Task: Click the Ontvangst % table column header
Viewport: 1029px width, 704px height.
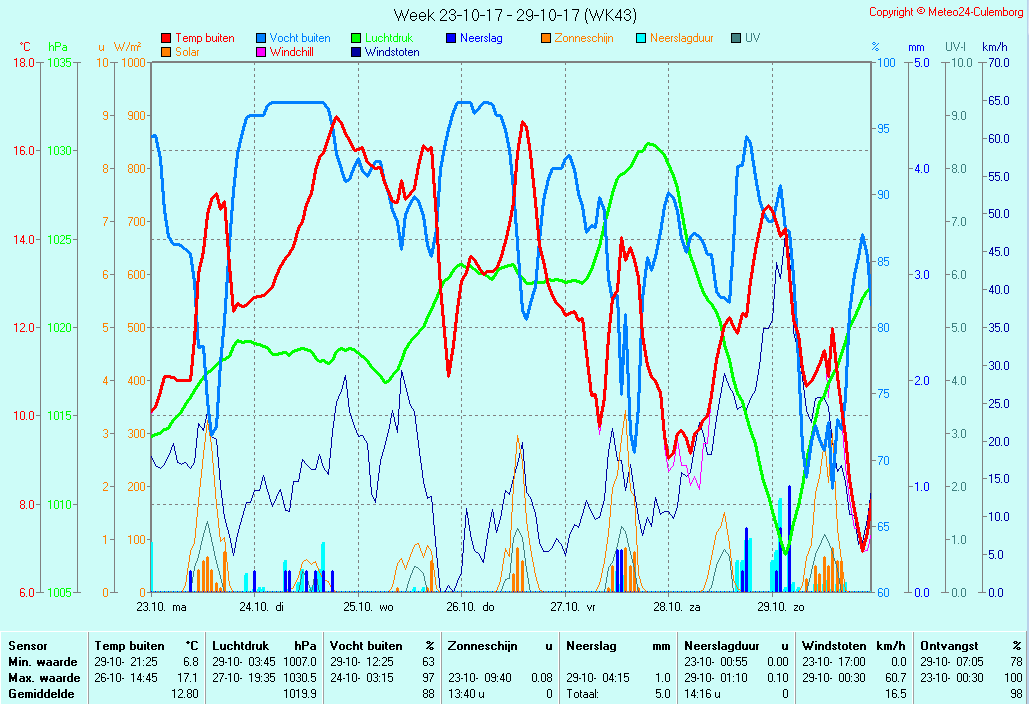Action: (971, 646)
